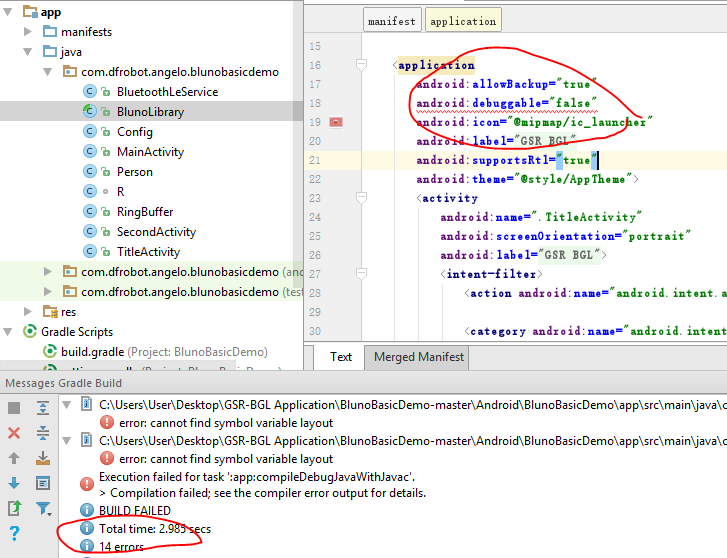Switch to the Merged Manifest tab
The width and height of the screenshot is (727, 558).
pos(418,357)
